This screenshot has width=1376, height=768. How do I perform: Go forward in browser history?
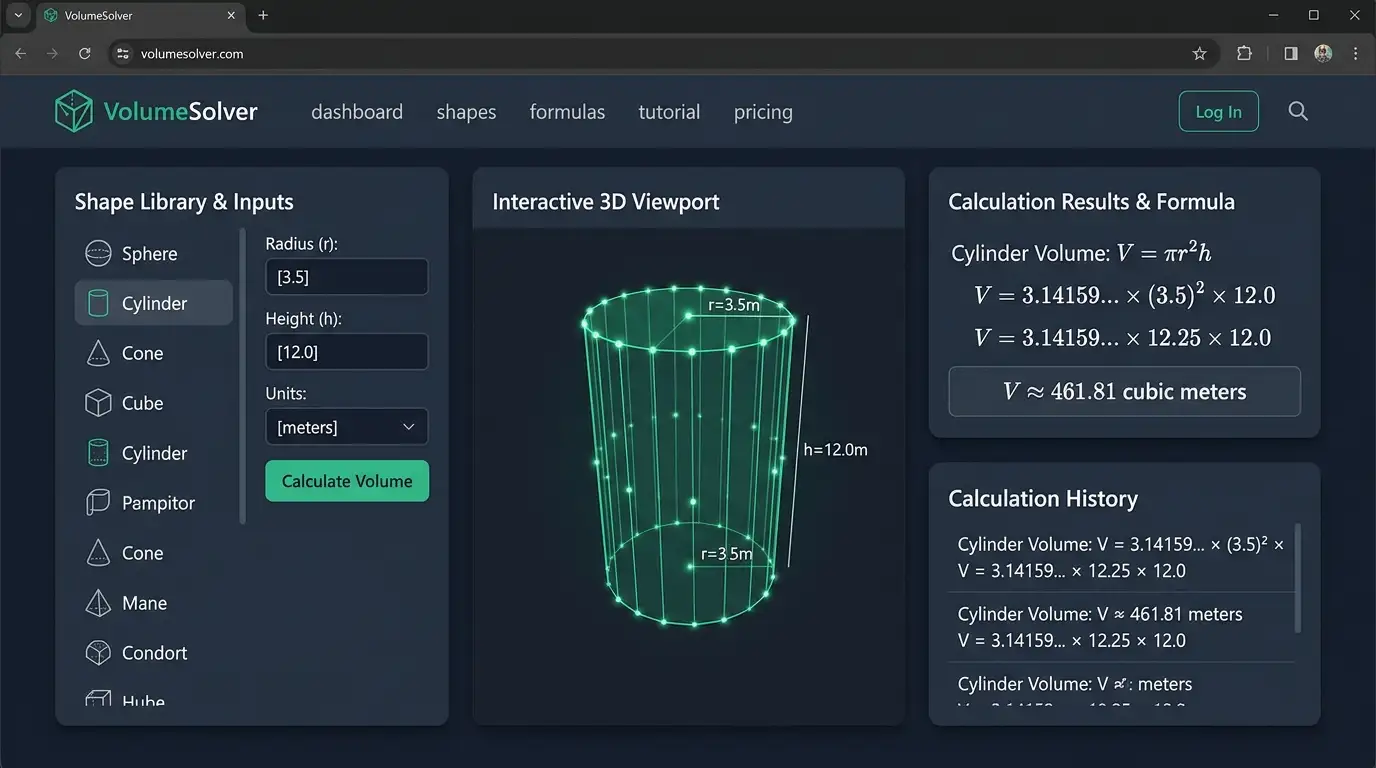click(x=52, y=54)
